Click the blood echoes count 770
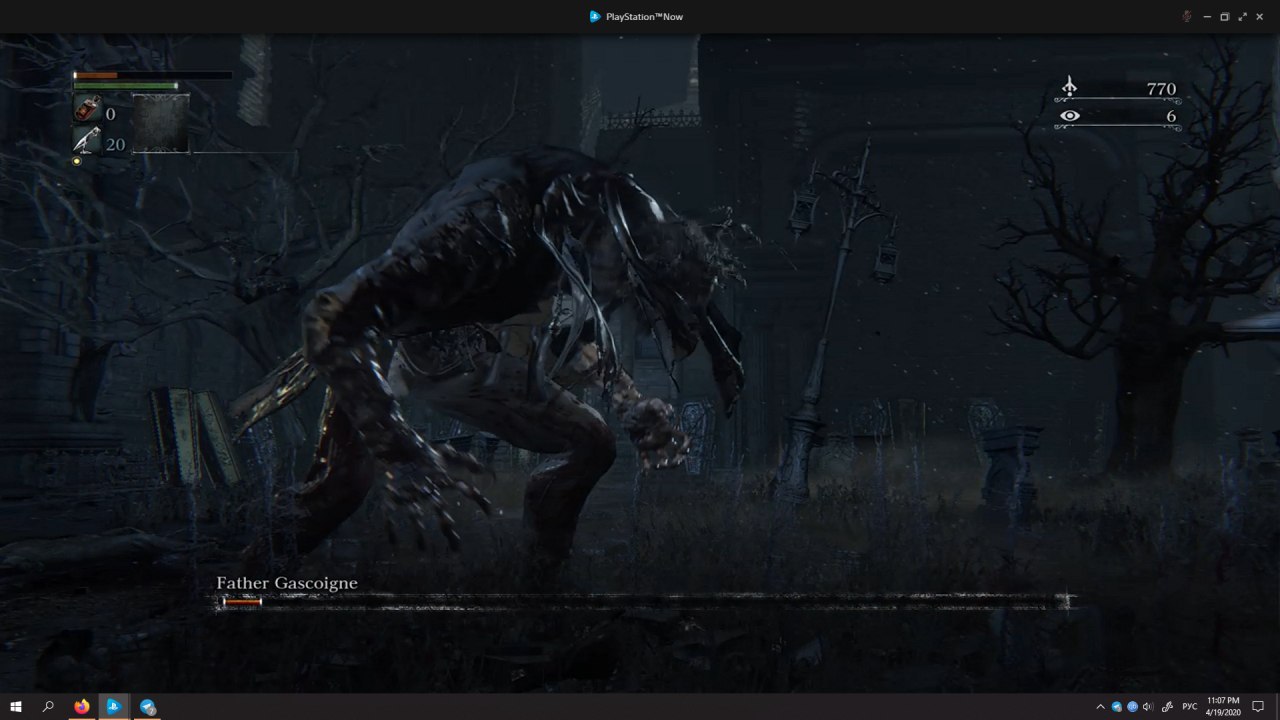Viewport: 1280px width, 720px height. (x=1161, y=89)
